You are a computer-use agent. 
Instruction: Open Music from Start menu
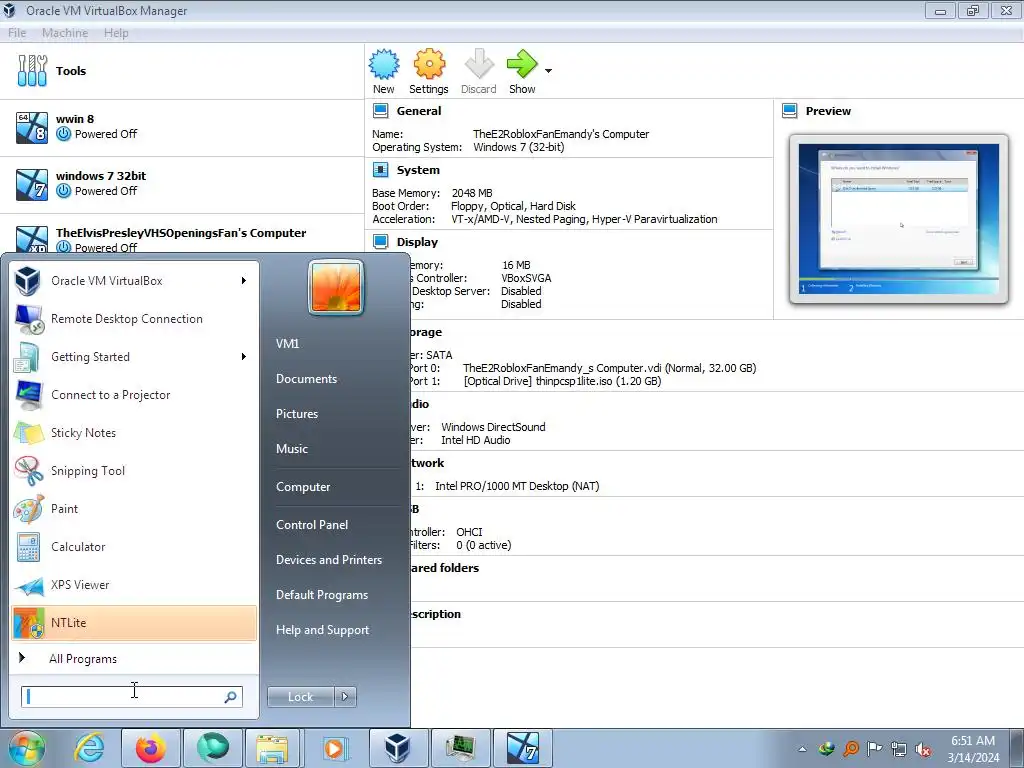292,449
